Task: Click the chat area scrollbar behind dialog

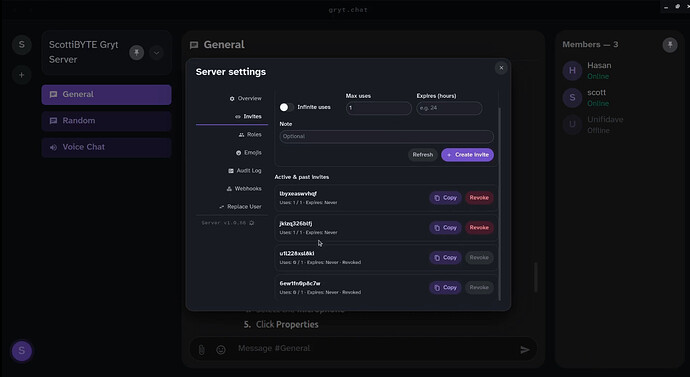Action: (536, 278)
